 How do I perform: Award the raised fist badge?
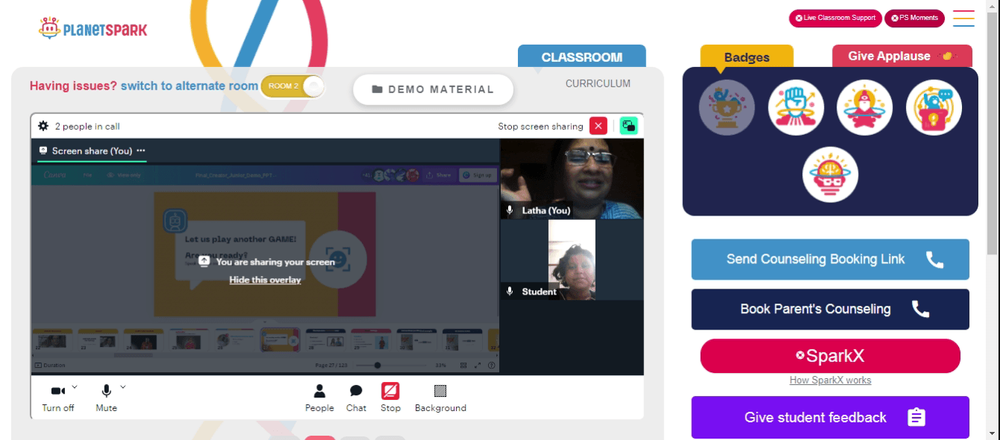click(x=796, y=107)
